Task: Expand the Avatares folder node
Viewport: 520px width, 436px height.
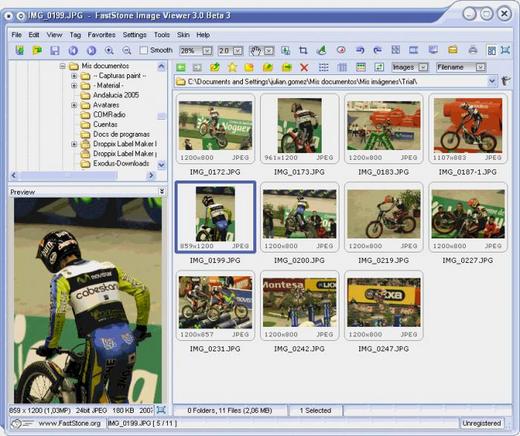Action: 74,105
